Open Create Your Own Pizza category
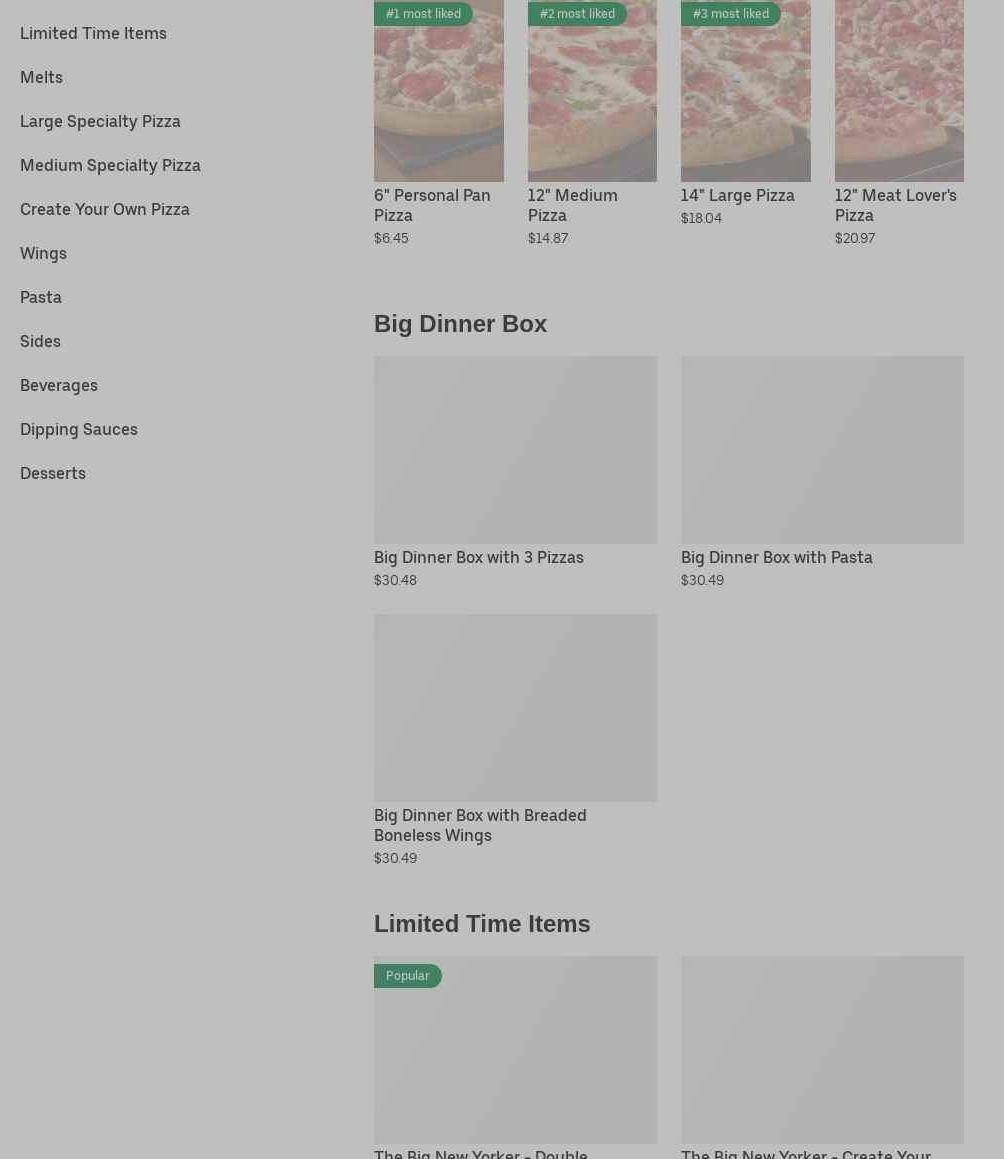The height and width of the screenshot is (1159, 1004). (105, 209)
